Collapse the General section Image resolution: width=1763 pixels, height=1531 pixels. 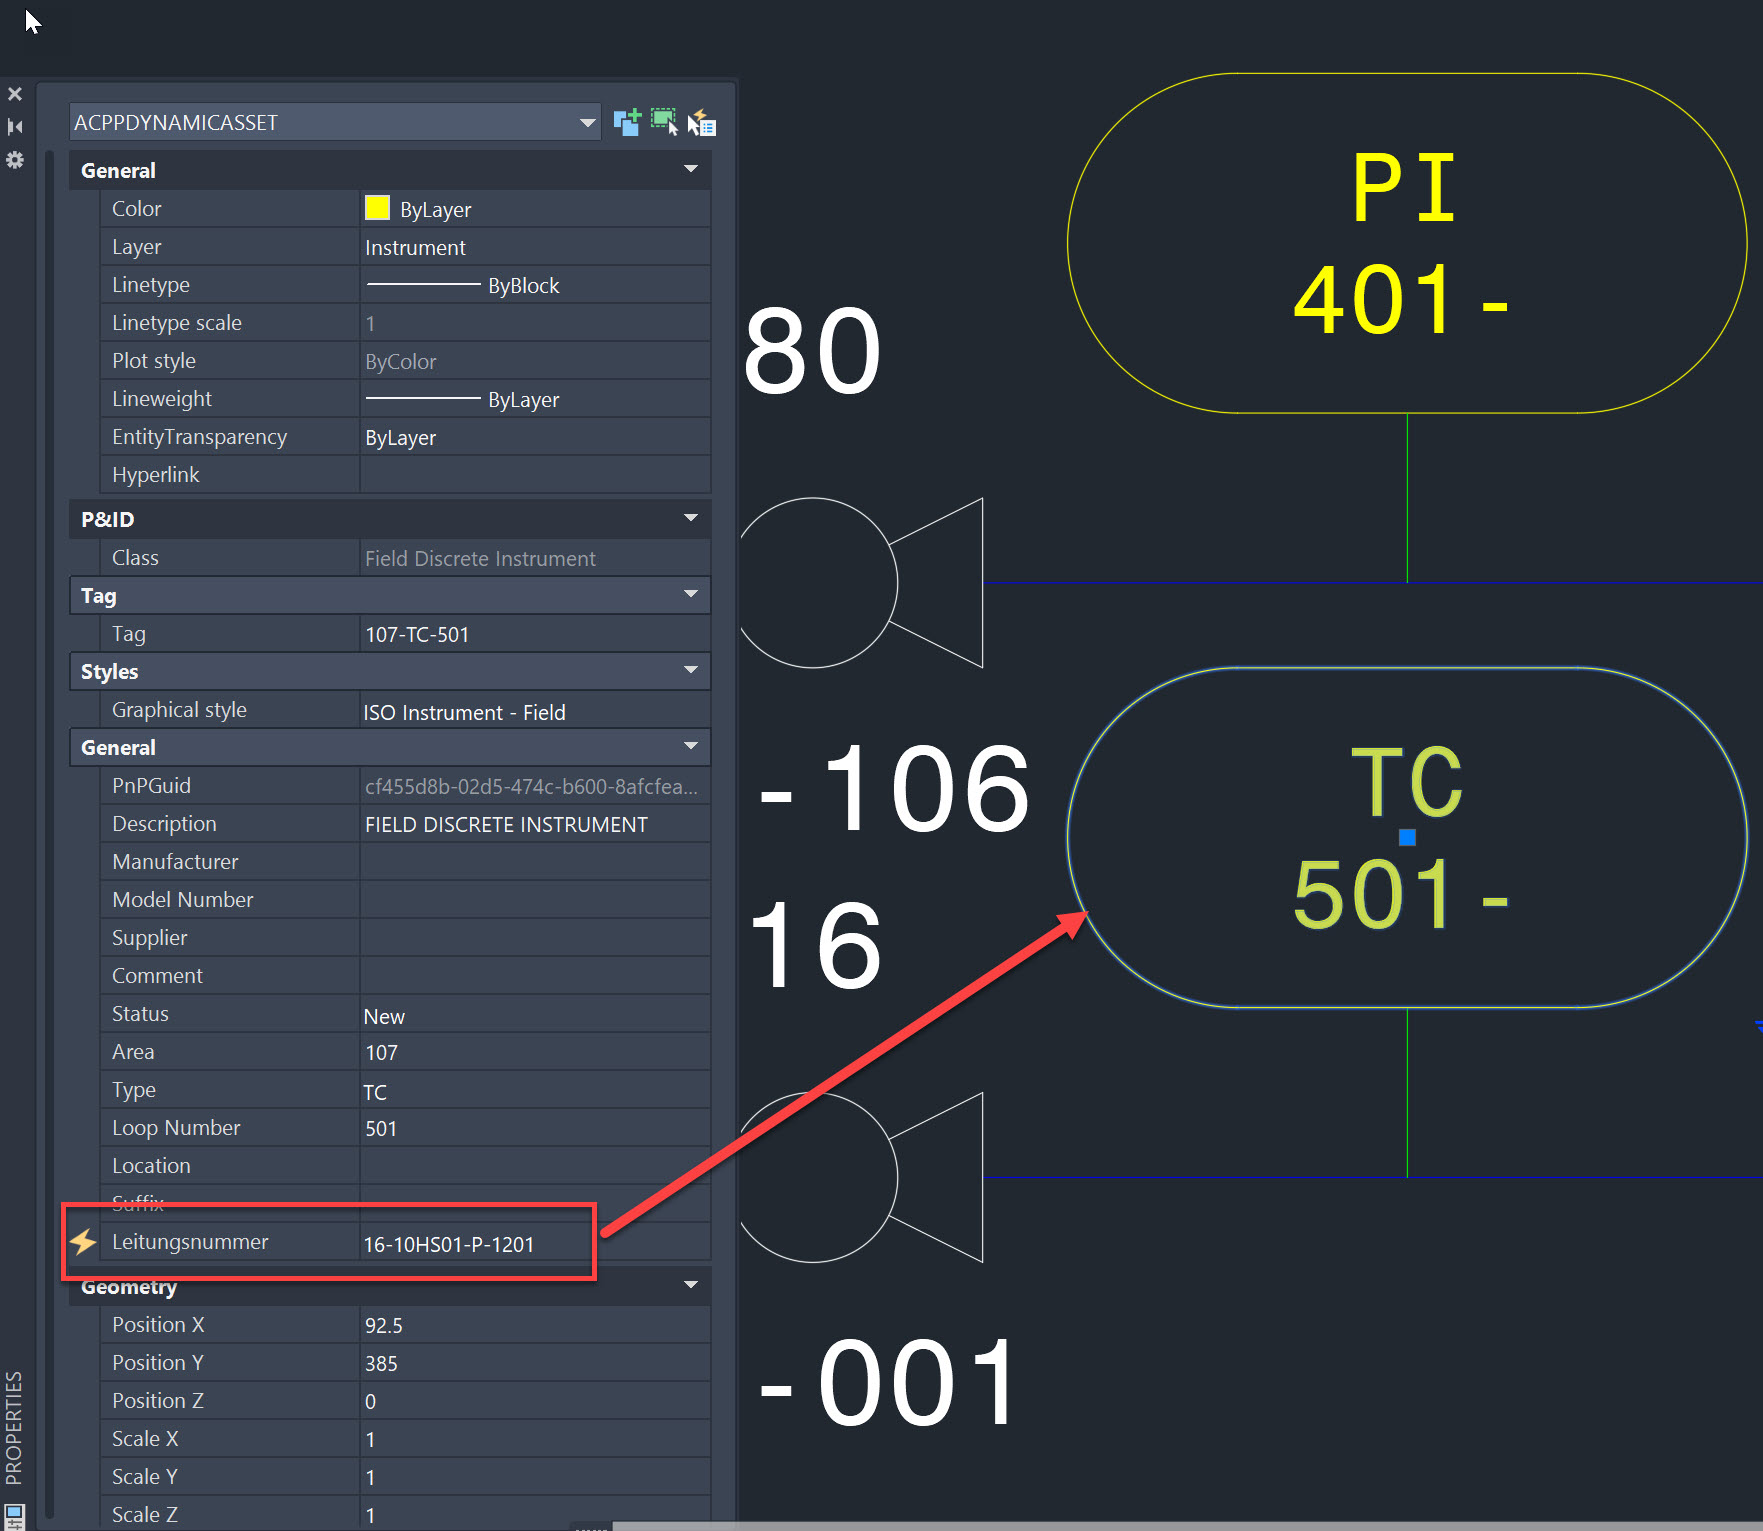691,169
